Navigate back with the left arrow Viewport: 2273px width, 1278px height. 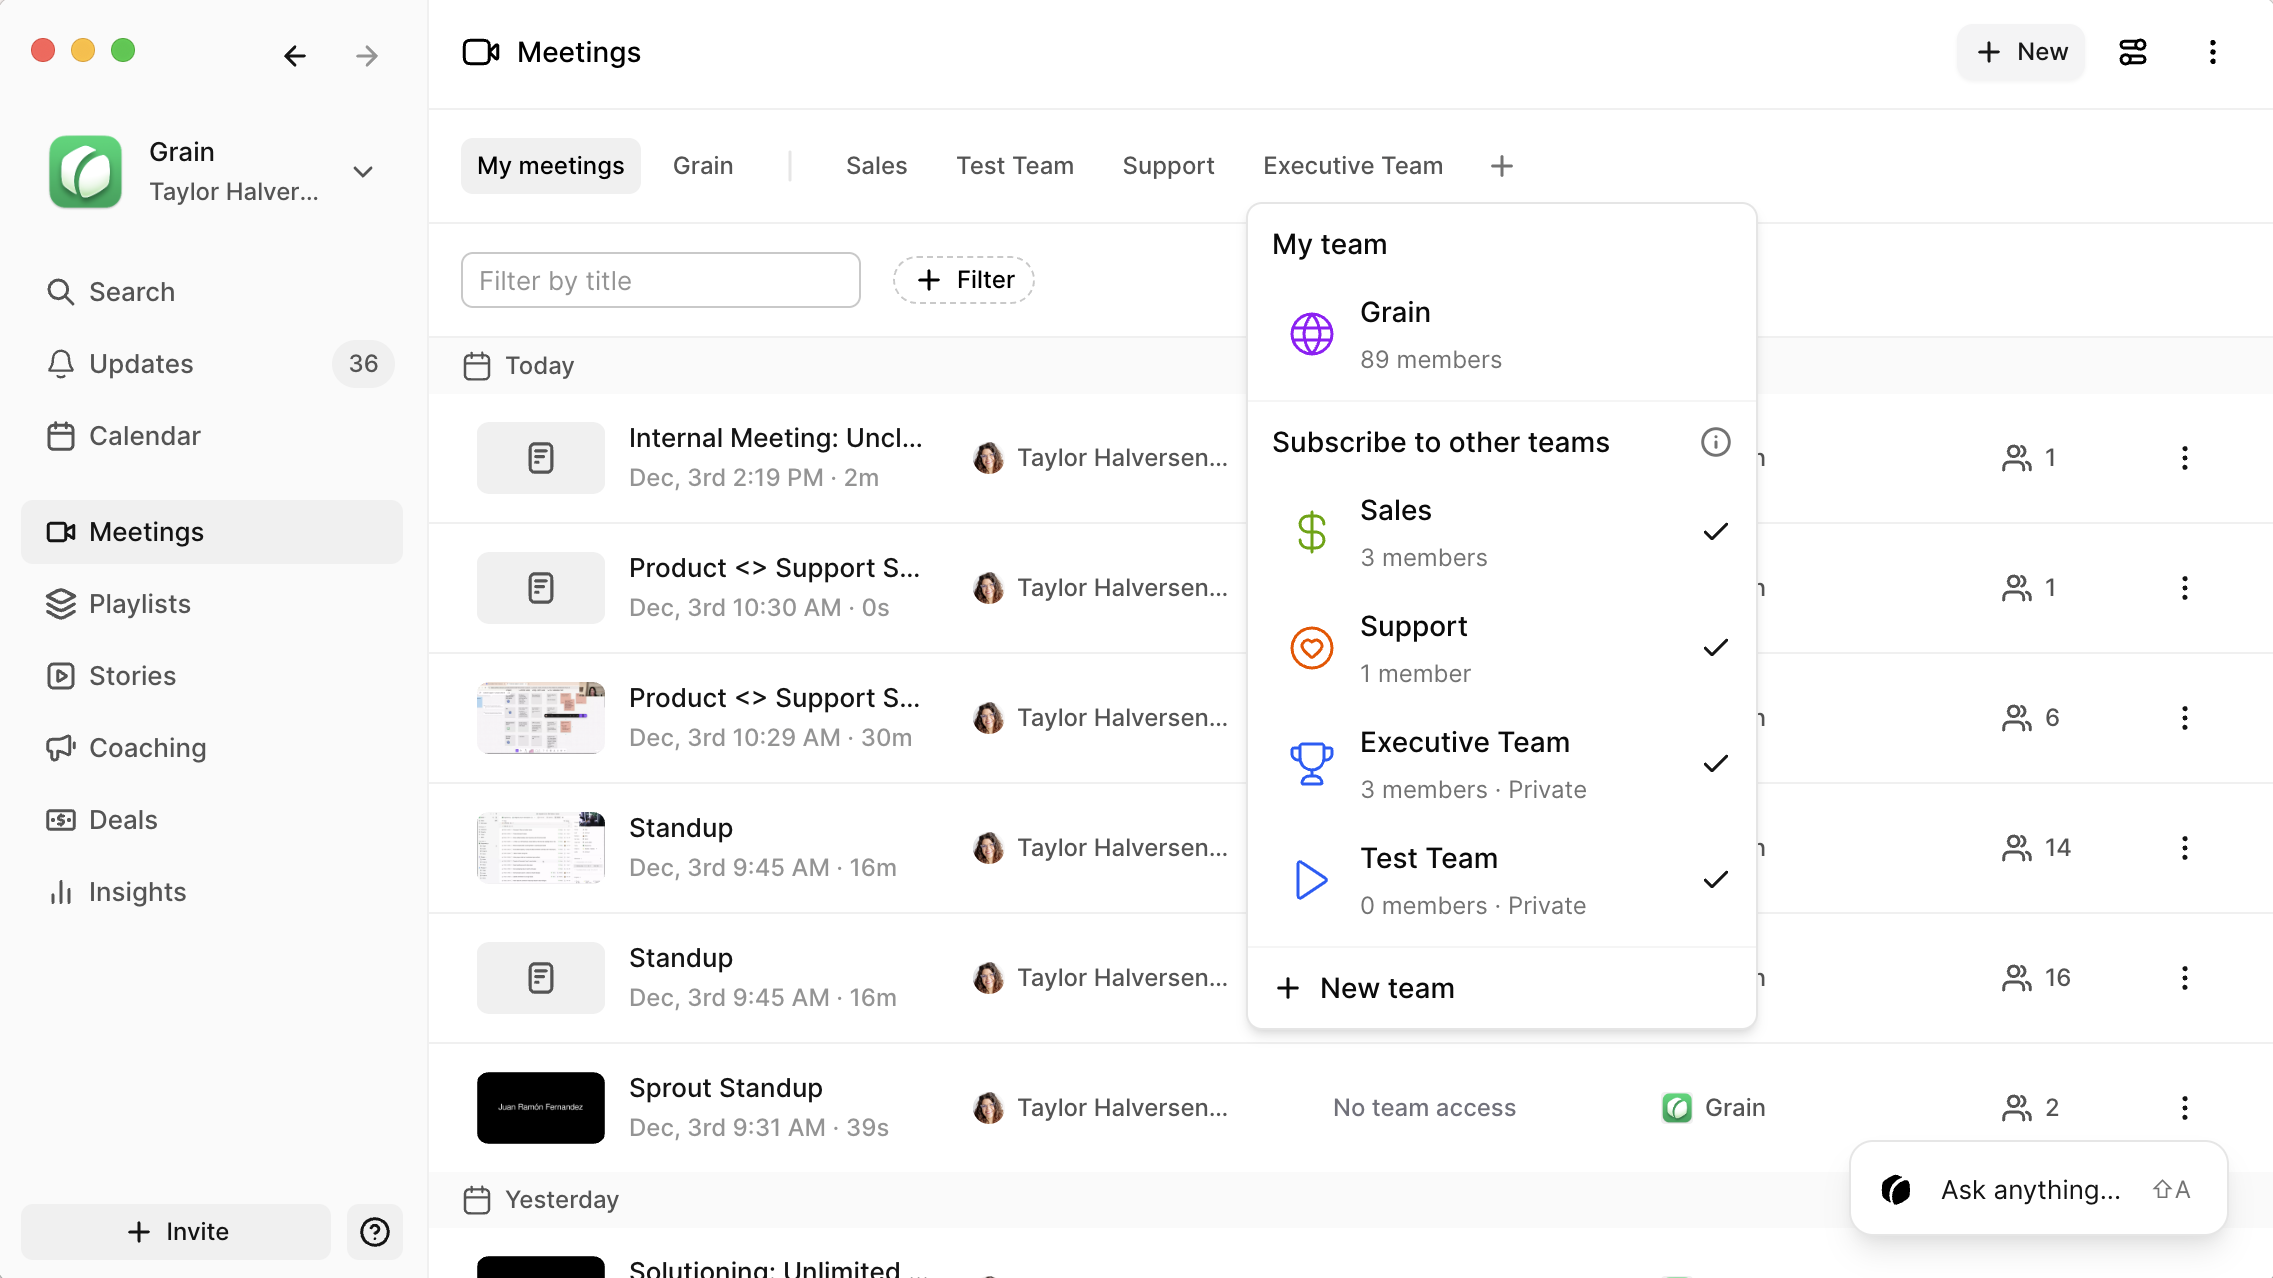coord(294,56)
